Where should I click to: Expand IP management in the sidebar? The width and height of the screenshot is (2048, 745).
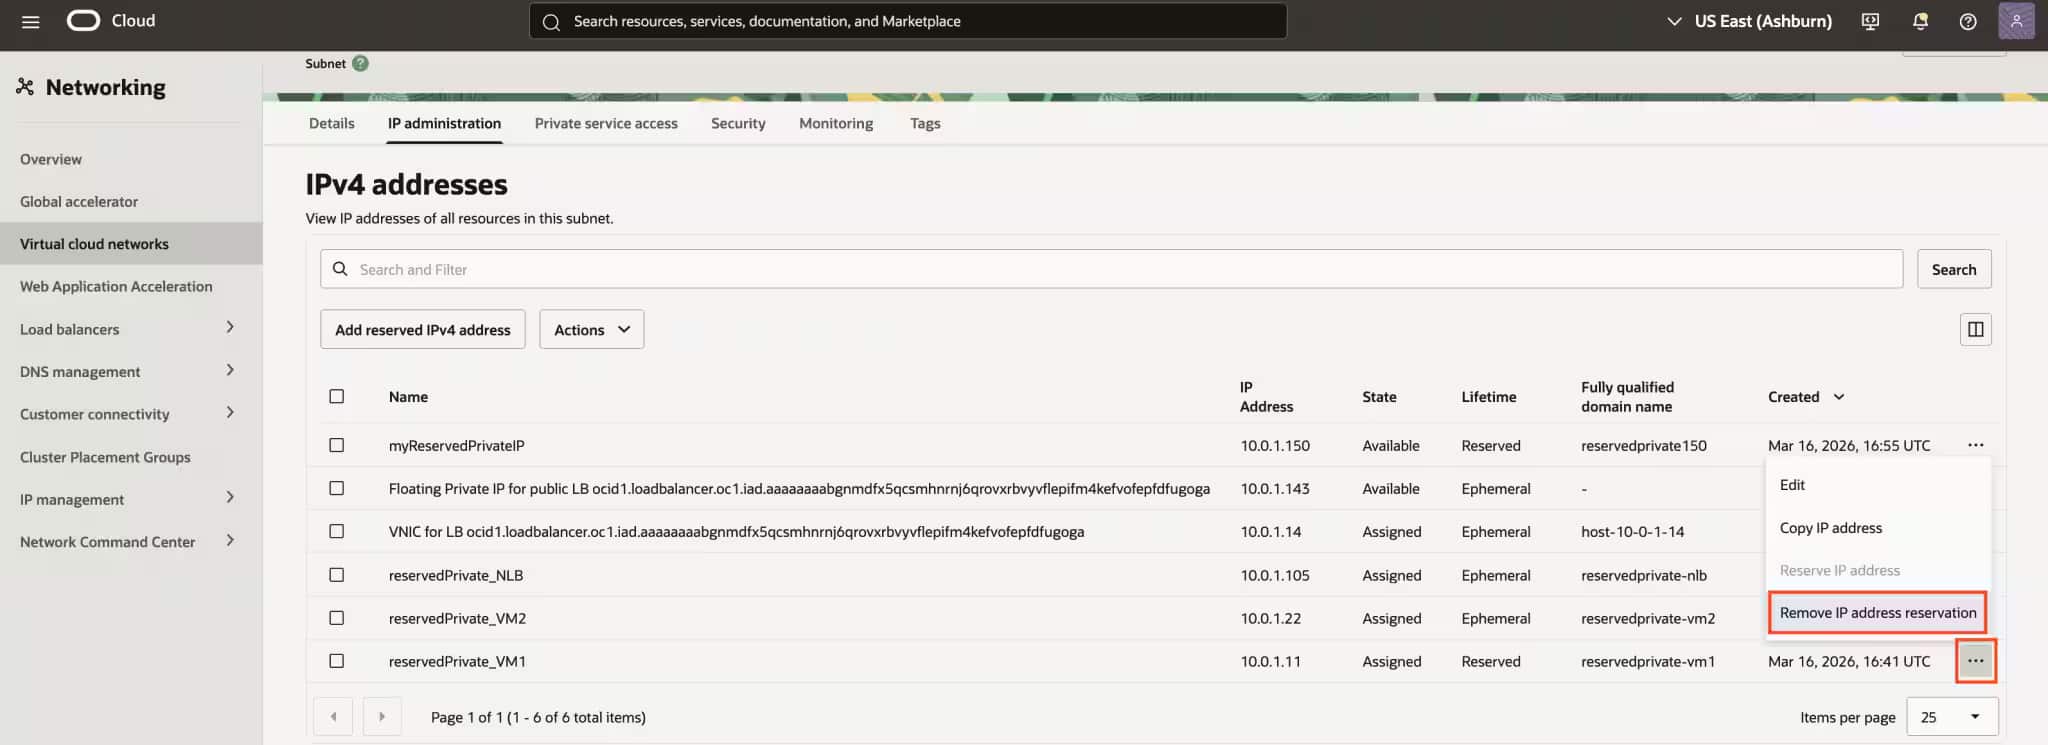coord(230,497)
